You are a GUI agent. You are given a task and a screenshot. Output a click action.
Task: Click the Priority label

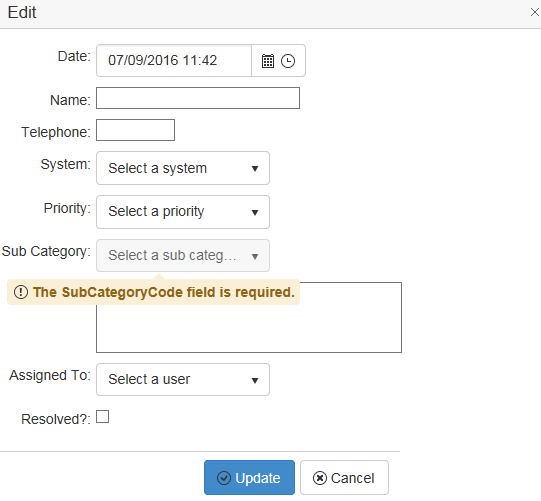coord(67,208)
